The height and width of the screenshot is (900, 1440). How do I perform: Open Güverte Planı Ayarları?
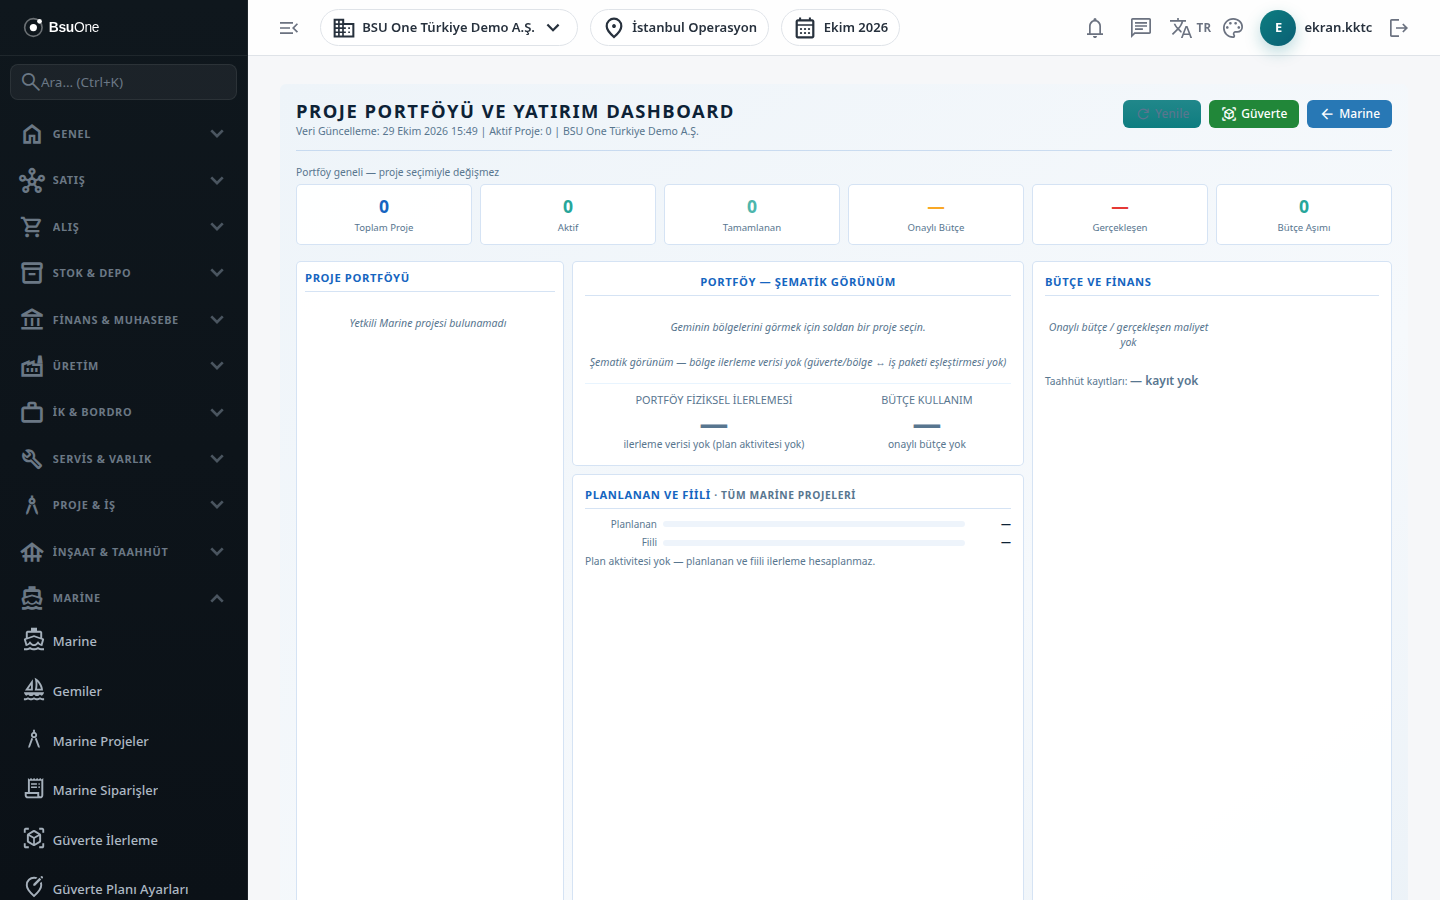tap(124, 888)
